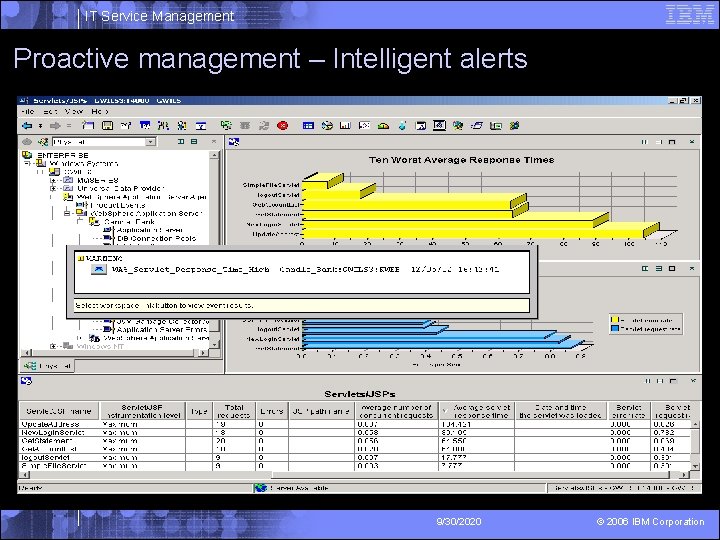Collapse the Windows Systems tree node
The width and height of the screenshot is (720, 540).
click(27, 163)
